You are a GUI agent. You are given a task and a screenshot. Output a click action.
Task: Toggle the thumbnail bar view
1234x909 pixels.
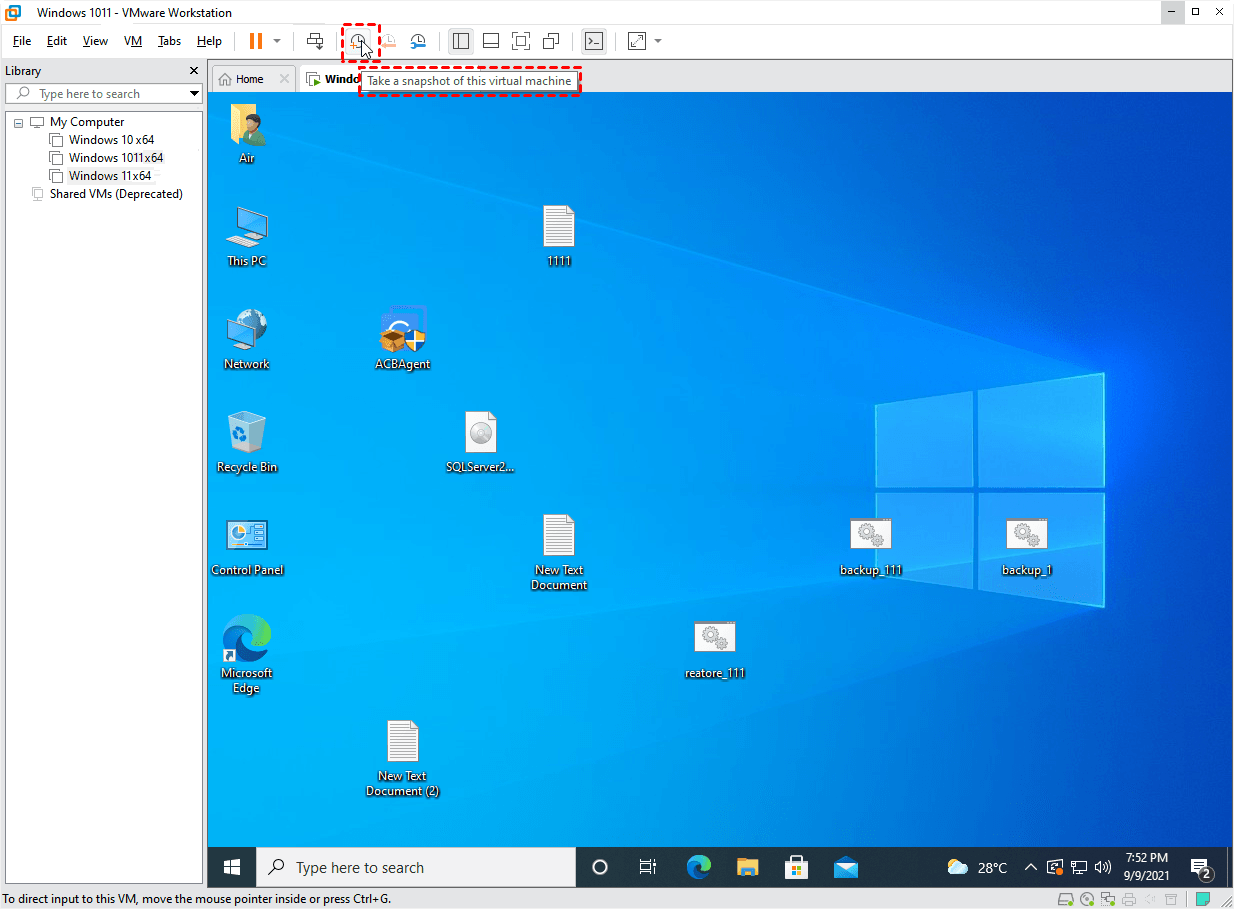coord(490,41)
